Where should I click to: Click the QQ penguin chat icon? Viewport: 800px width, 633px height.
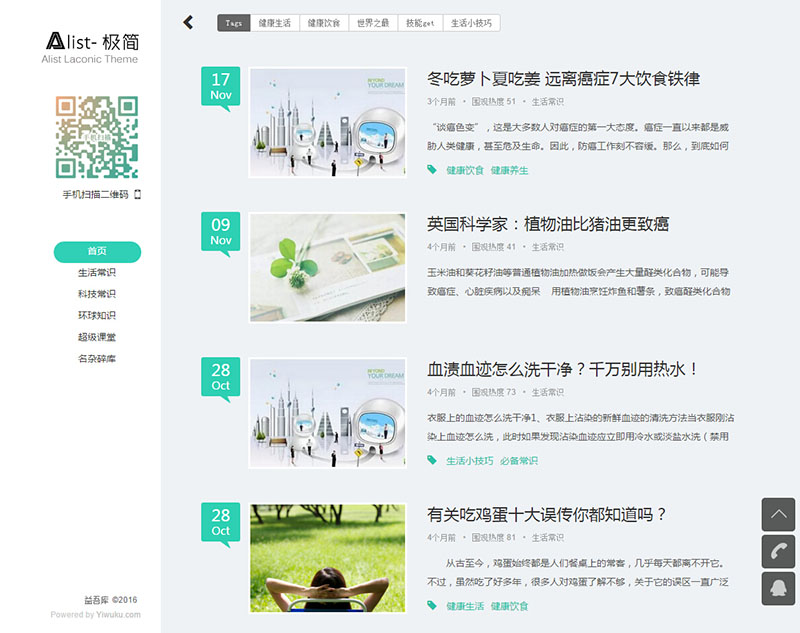click(778, 588)
